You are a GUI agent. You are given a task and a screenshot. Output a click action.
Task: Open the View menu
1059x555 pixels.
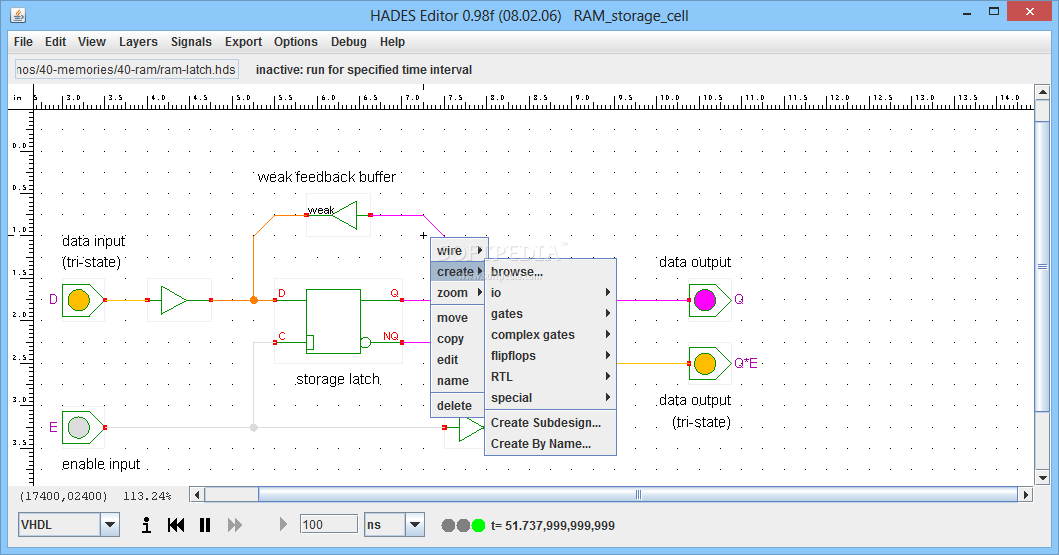pyautogui.click(x=92, y=42)
